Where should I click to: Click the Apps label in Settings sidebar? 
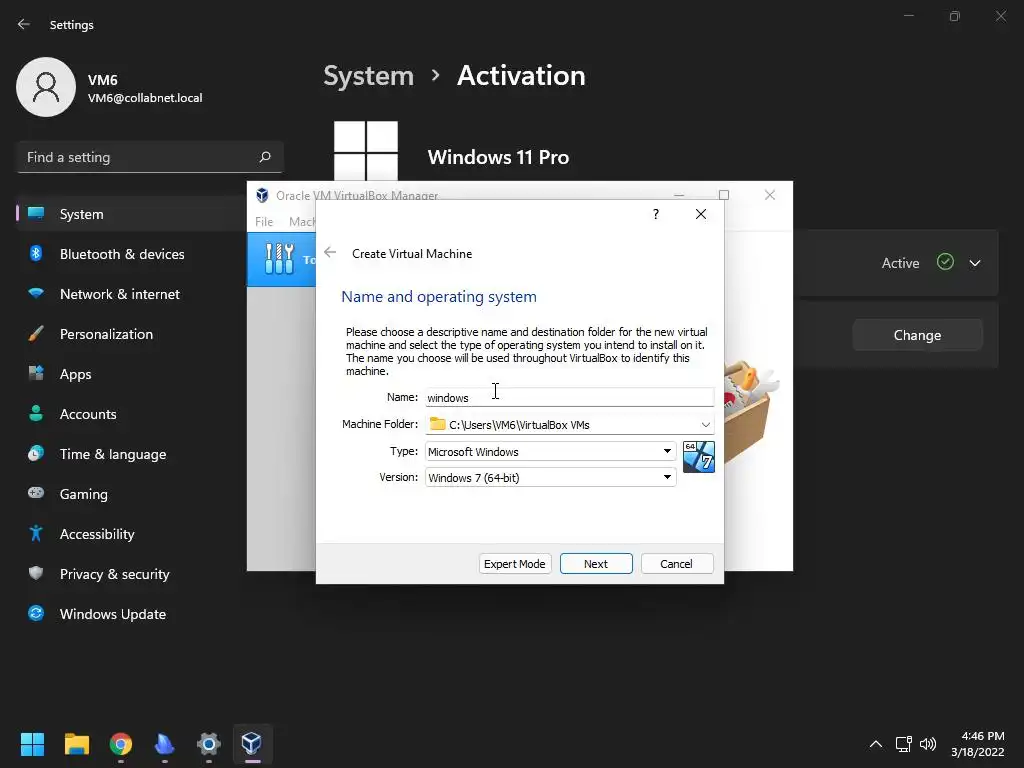(76, 374)
